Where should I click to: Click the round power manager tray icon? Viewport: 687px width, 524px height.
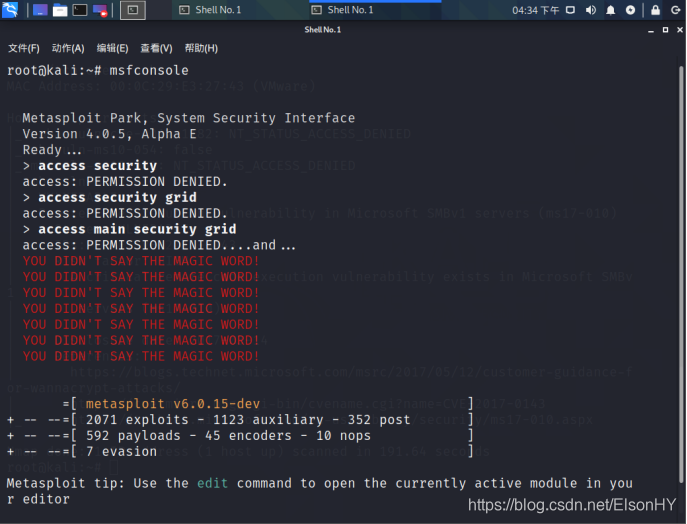630,10
